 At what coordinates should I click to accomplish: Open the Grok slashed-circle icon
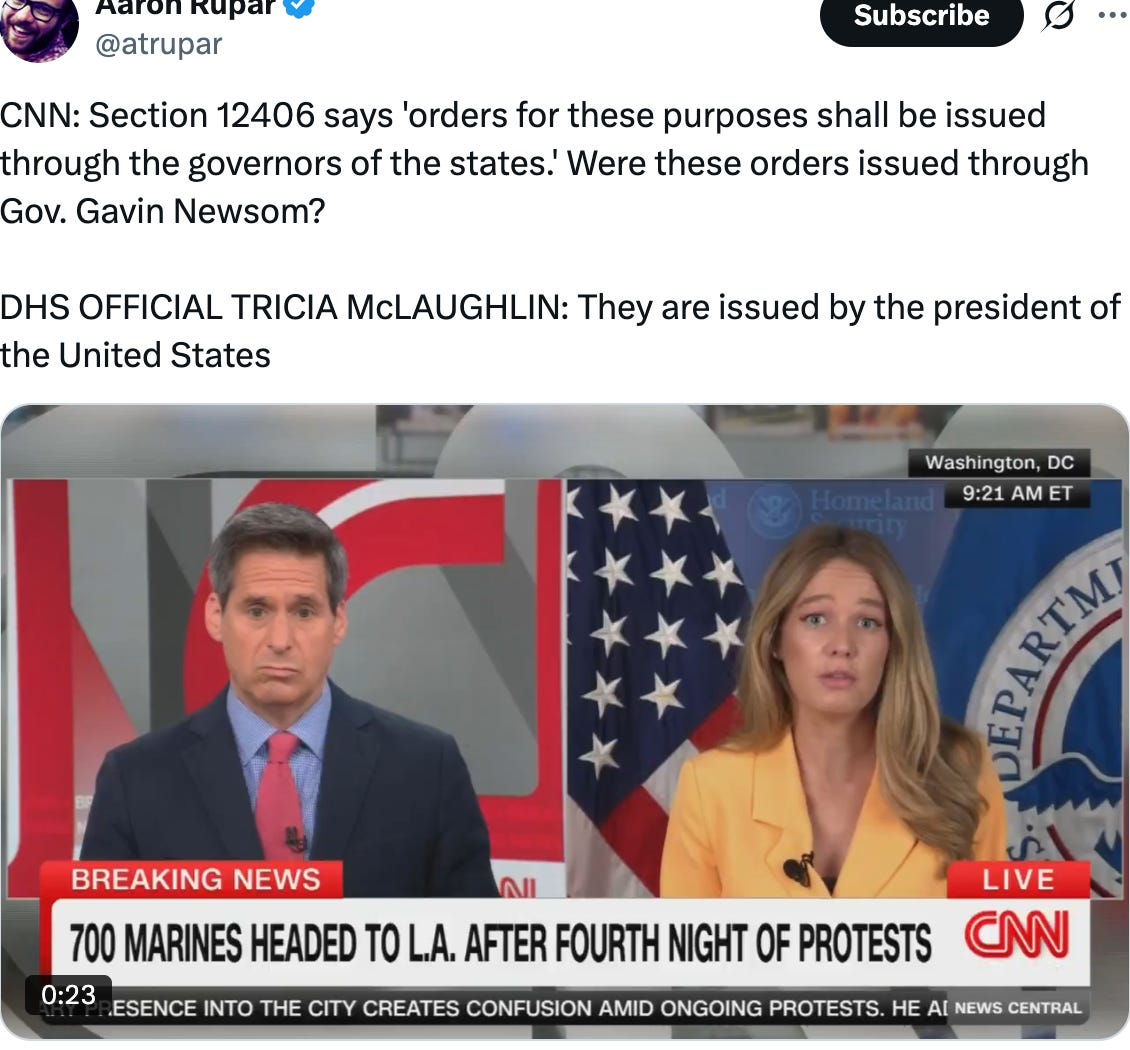point(1058,16)
